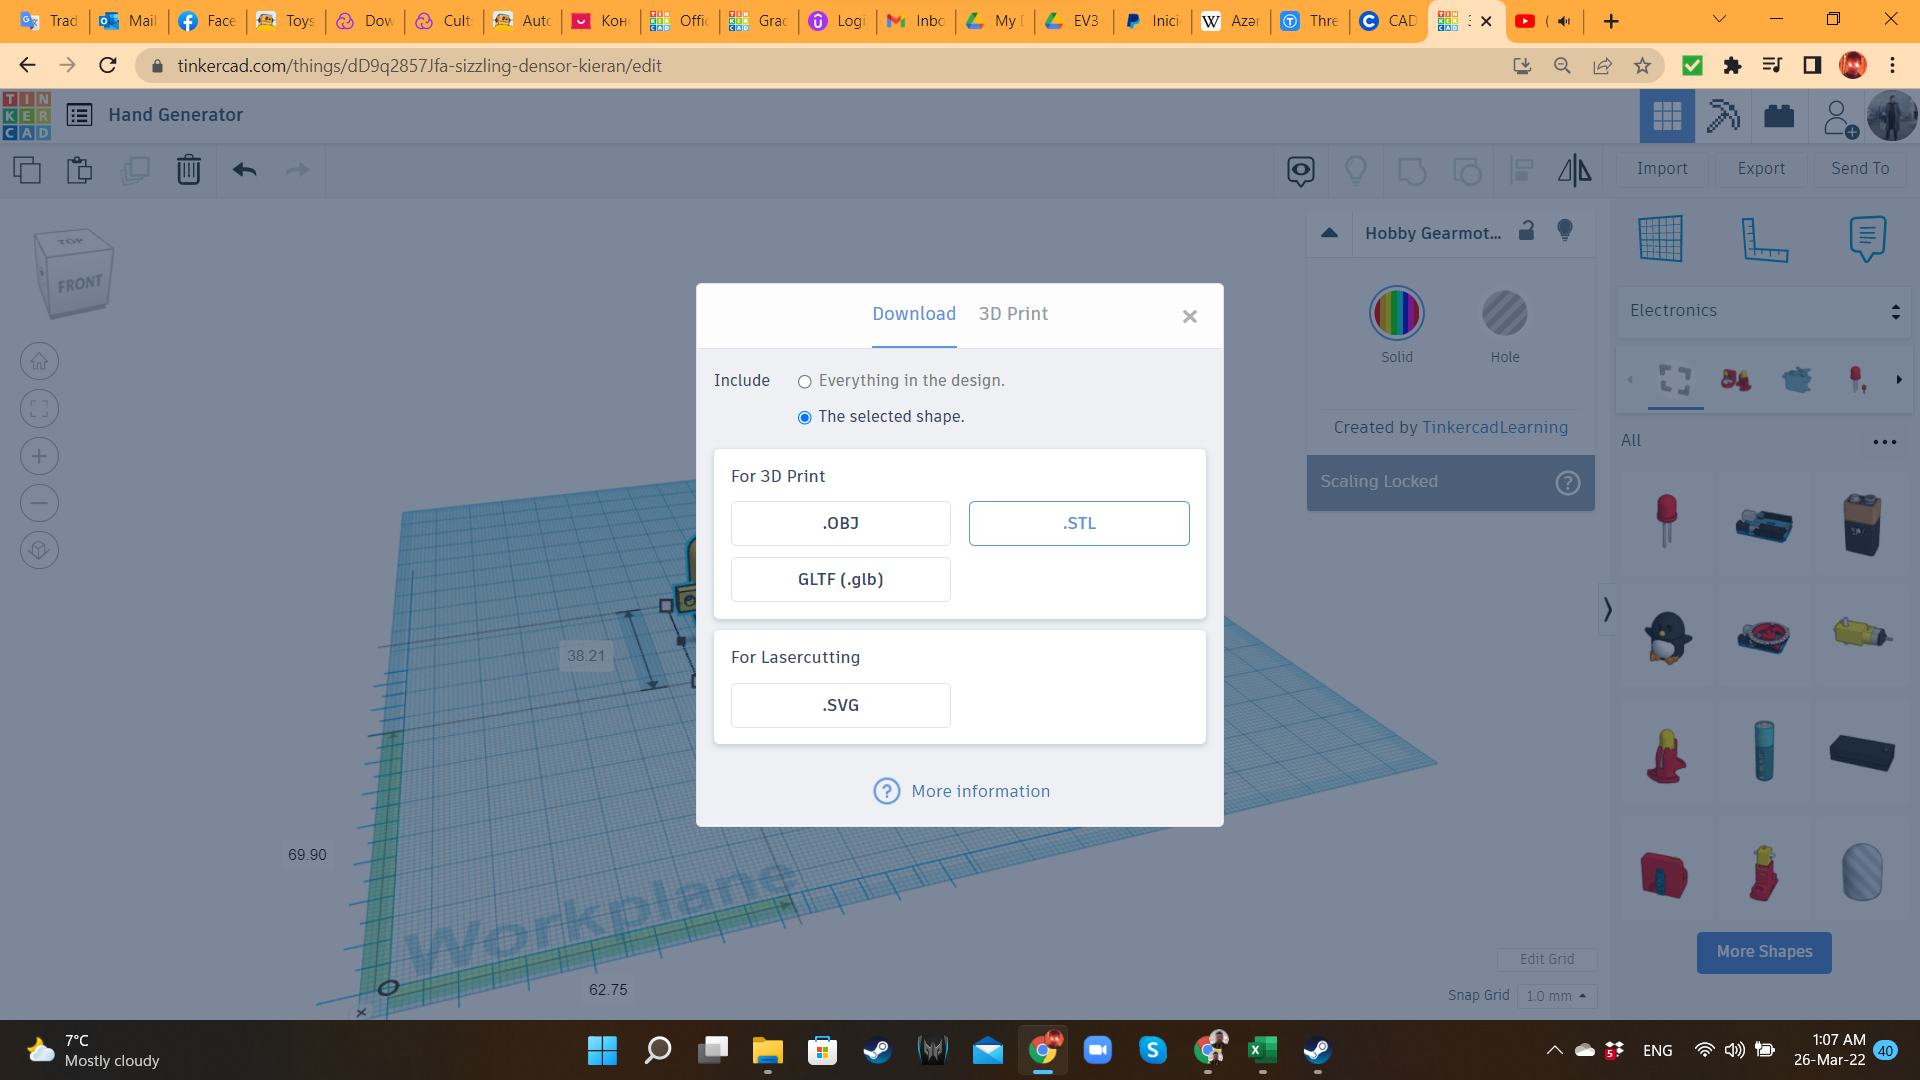The width and height of the screenshot is (1920, 1080).
Task: Collapse the Hobby Gearmotor inspector panel
Action: click(x=1329, y=233)
